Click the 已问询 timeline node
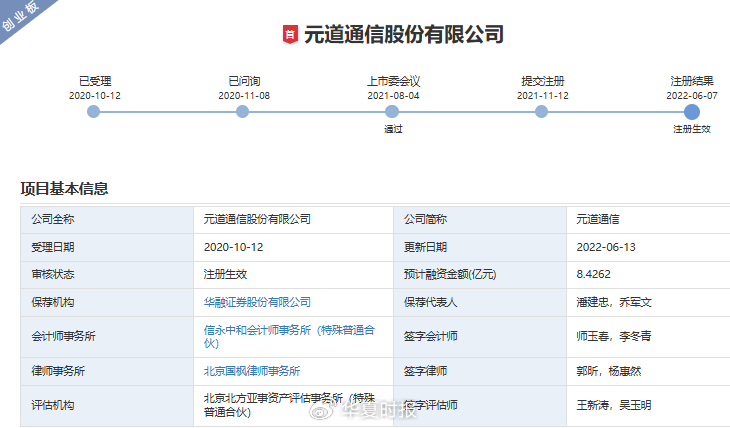This screenshot has width=730, height=428. [243, 112]
